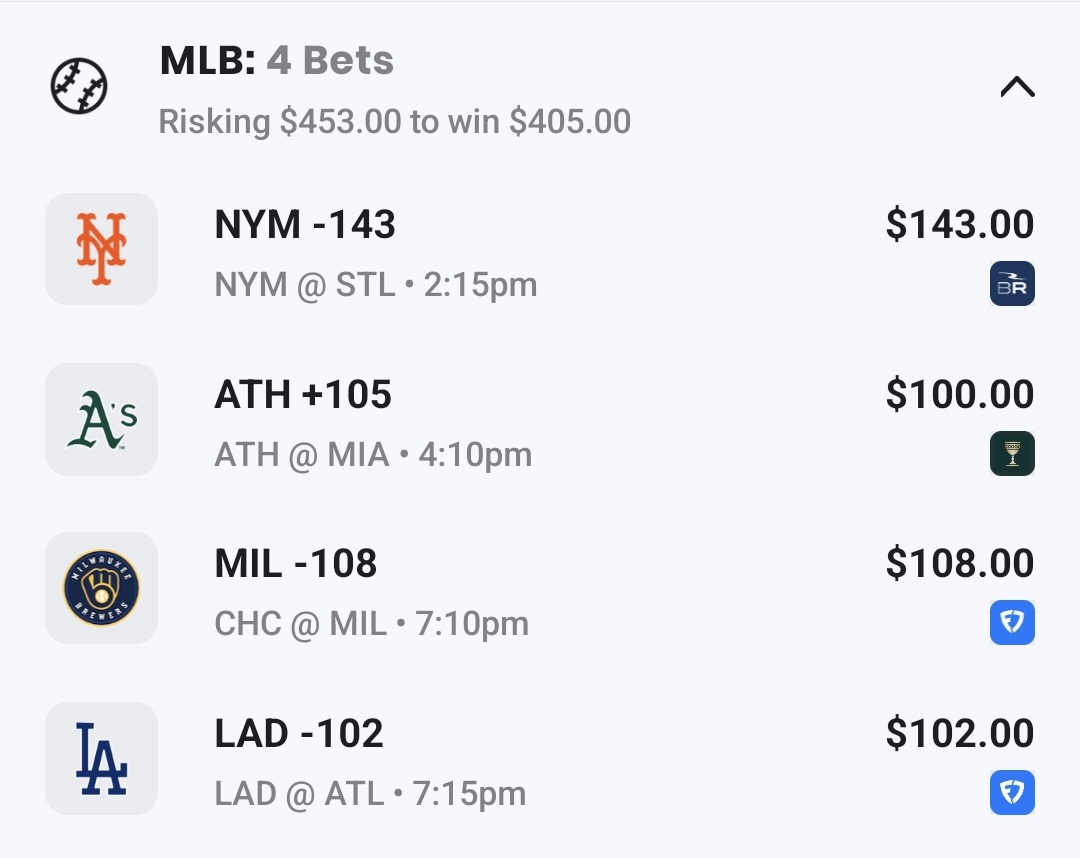The height and width of the screenshot is (858, 1080).
Task: Click the $100.00 wager amount
Action: pos(959,395)
